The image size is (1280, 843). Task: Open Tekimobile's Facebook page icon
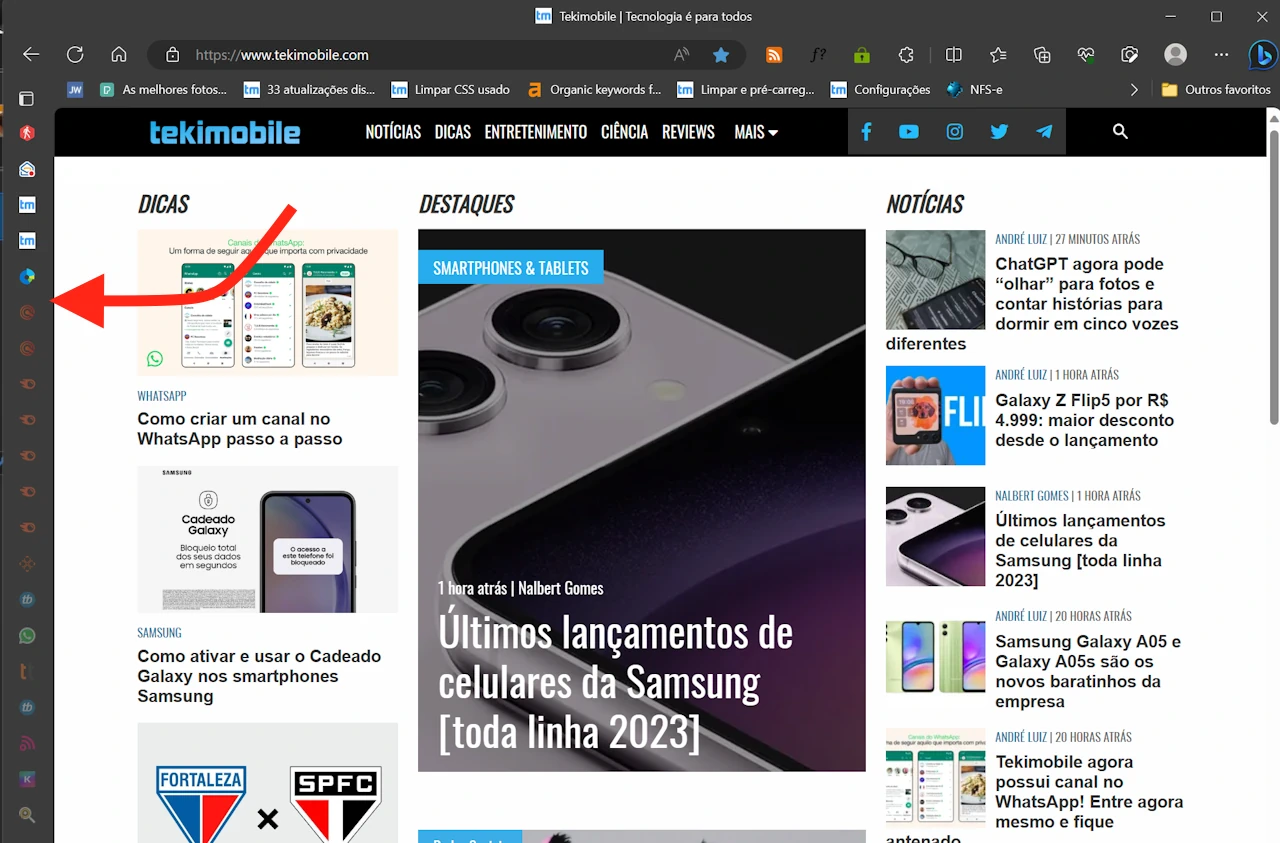pos(866,132)
